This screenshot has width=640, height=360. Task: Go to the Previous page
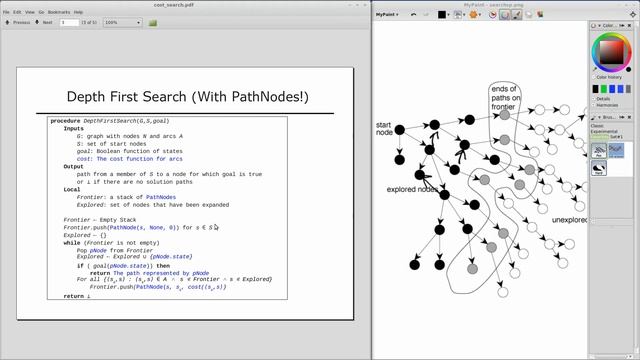point(18,22)
